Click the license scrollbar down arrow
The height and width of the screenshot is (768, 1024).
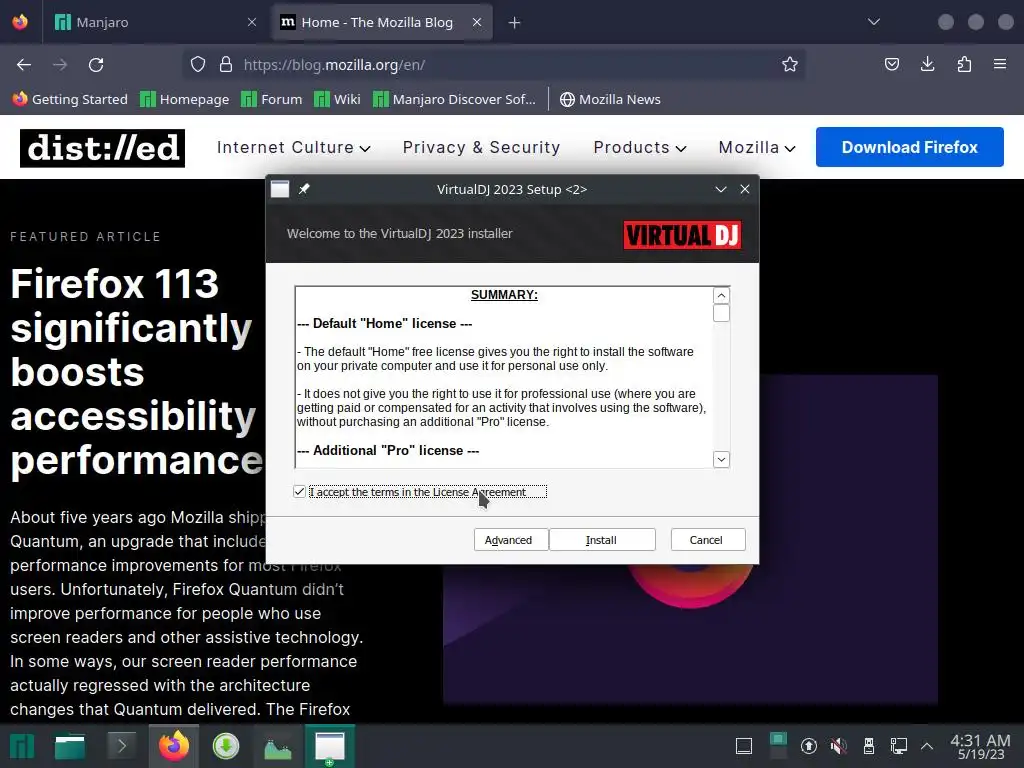tap(721, 459)
